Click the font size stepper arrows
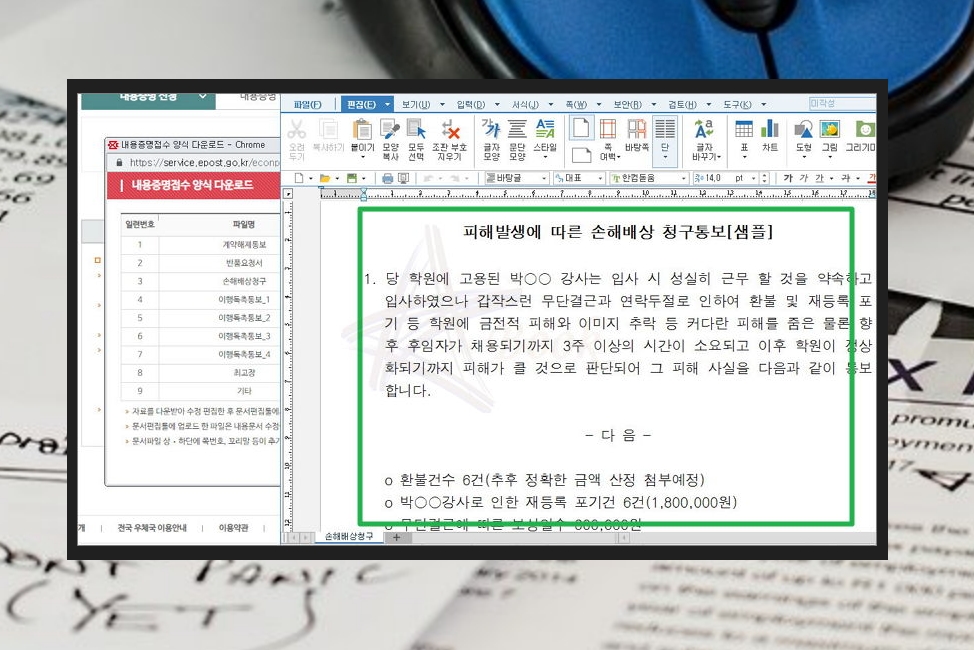 tap(765, 178)
